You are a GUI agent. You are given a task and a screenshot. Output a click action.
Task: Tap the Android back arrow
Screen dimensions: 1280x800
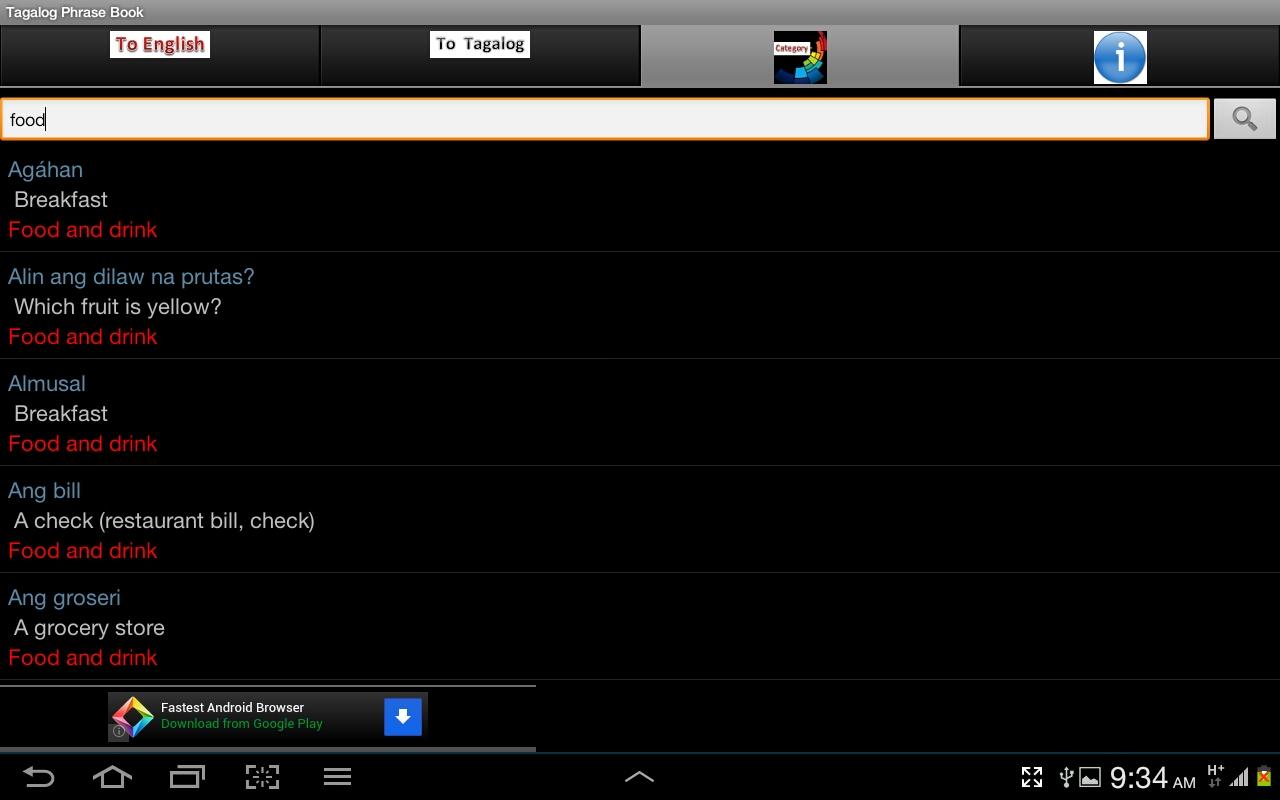[38, 777]
